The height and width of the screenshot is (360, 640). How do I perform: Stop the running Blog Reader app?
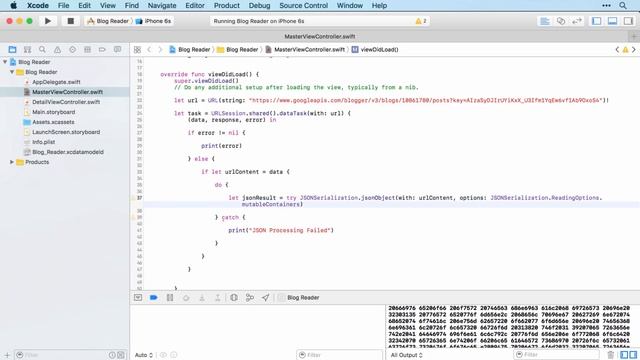point(71,21)
